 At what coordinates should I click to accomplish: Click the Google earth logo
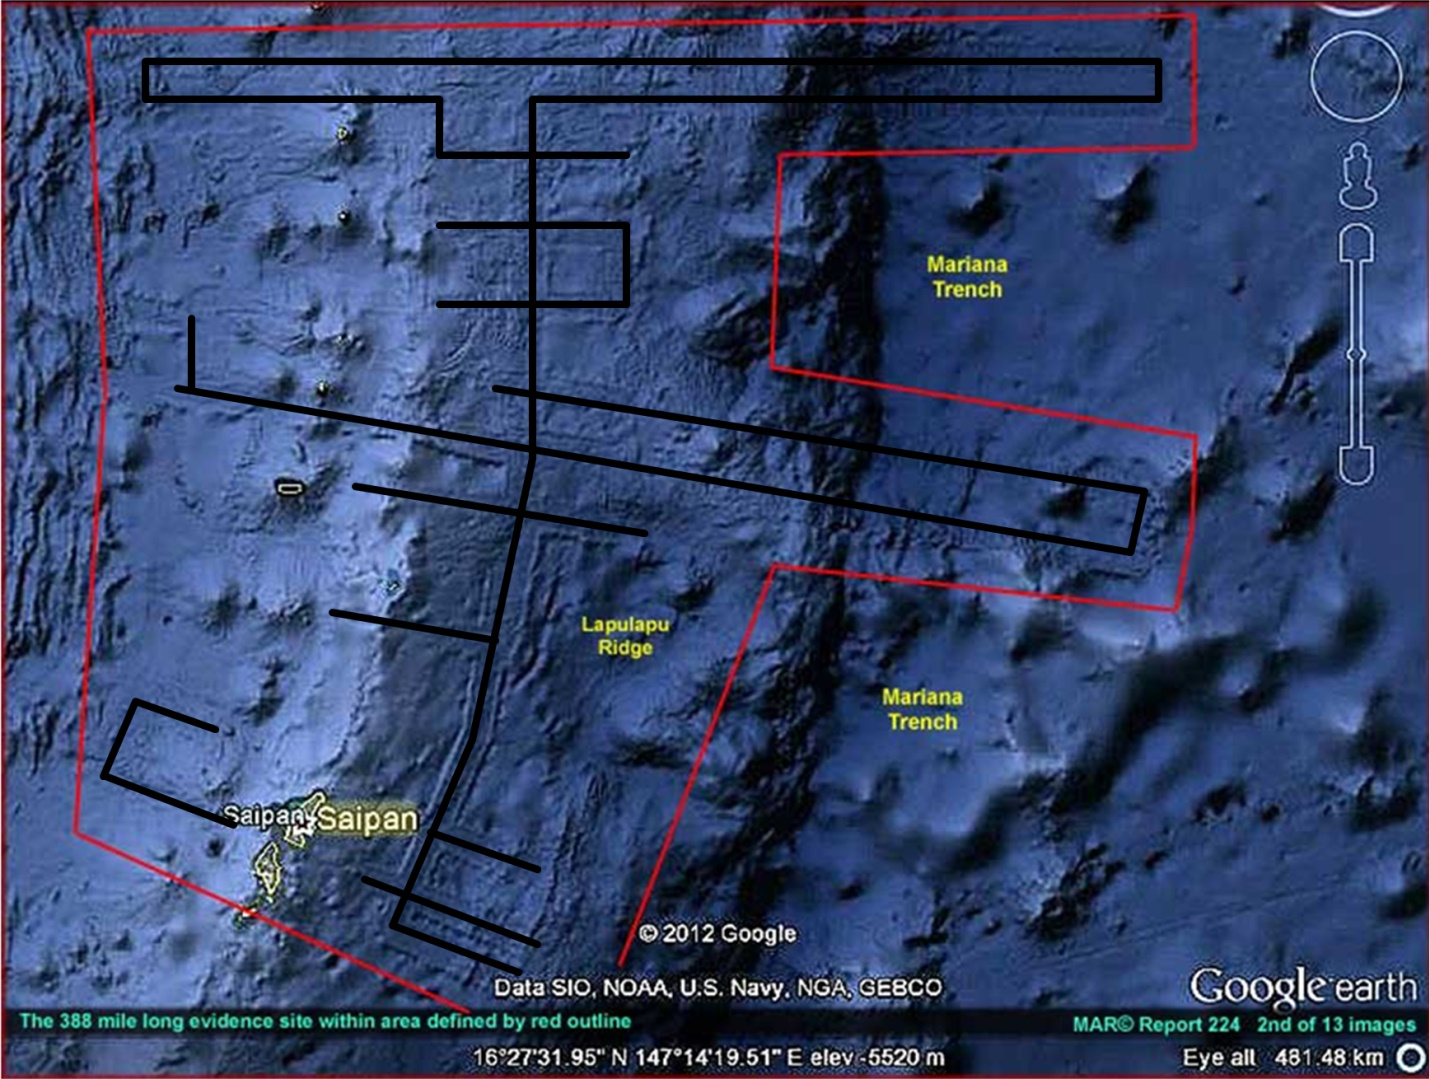(1302, 986)
